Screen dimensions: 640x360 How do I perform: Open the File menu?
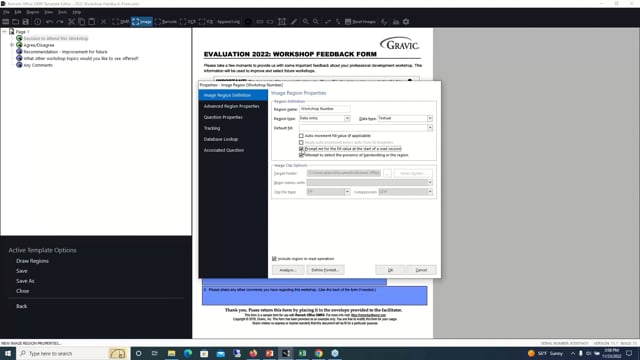[6, 12]
